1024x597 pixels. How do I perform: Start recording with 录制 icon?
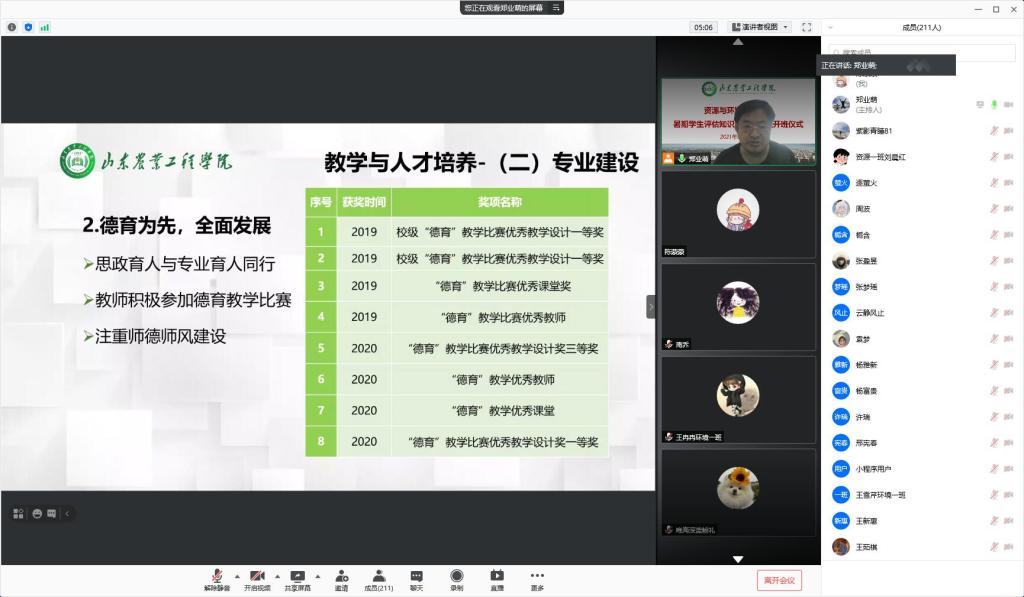coord(456,577)
